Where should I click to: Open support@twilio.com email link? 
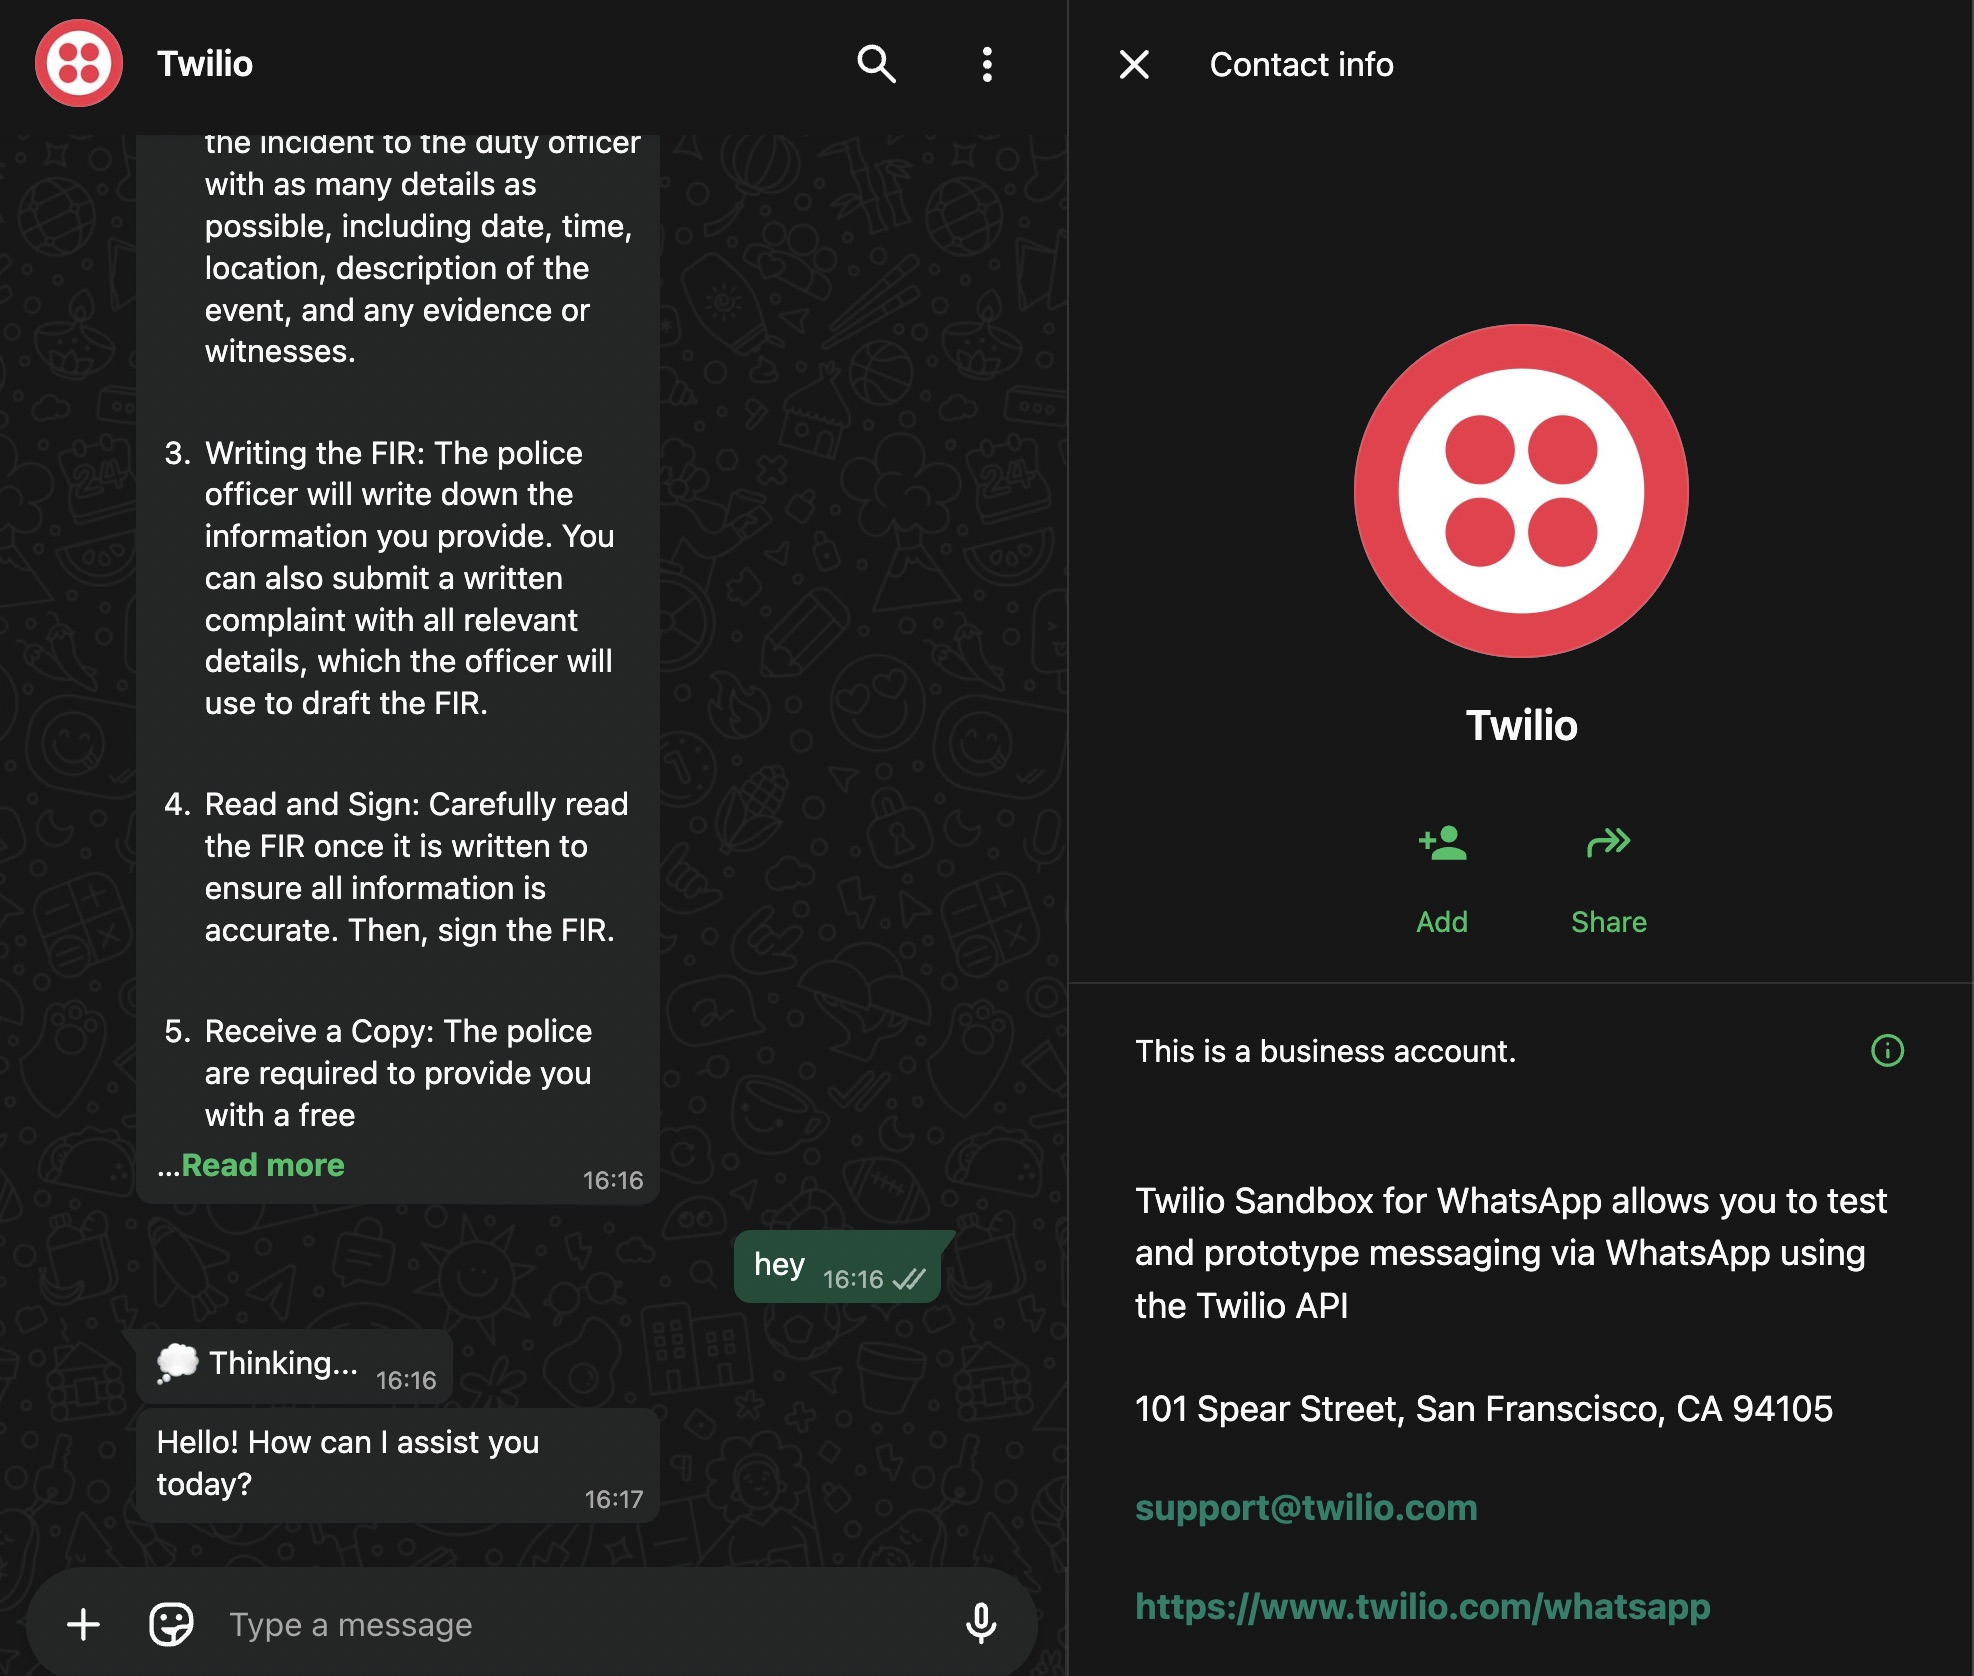tap(1306, 1507)
